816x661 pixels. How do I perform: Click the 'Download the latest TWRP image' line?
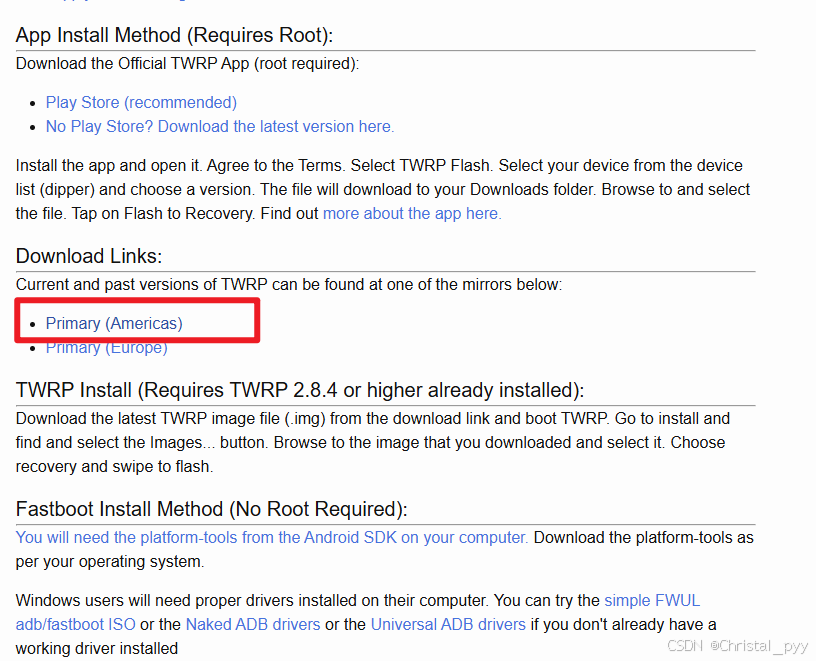(x=373, y=418)
